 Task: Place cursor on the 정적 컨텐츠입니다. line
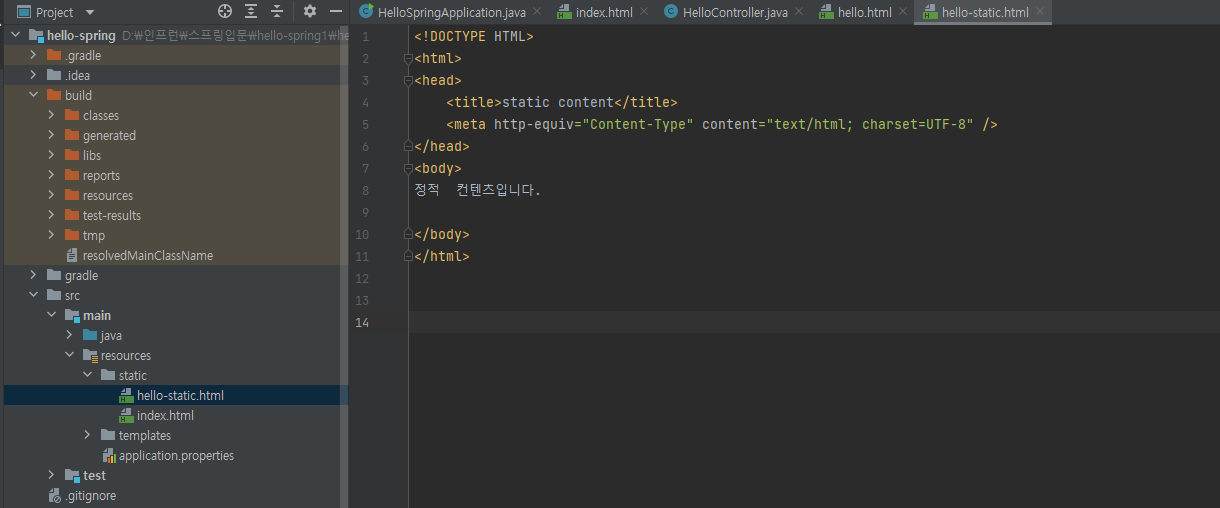click(477, 190)
